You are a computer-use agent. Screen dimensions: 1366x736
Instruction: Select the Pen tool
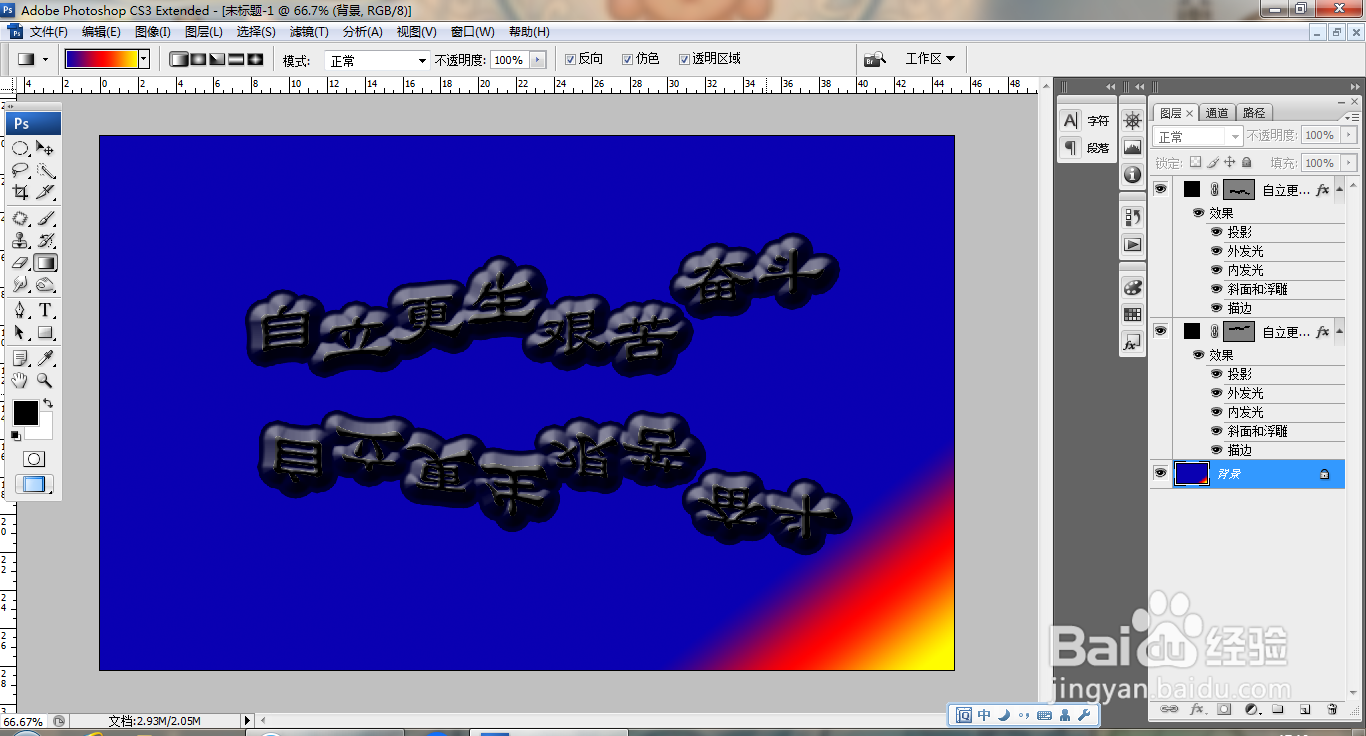(x=20, y=310)
